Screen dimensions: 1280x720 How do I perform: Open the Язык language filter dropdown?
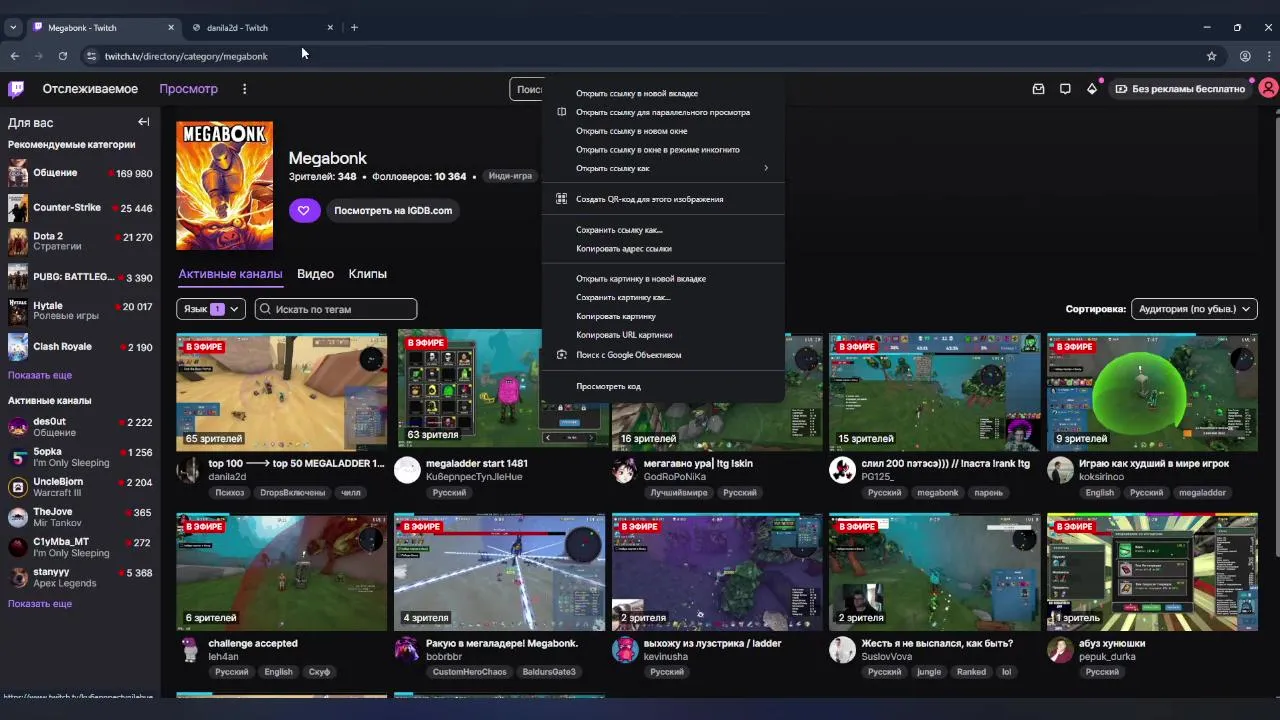click(211, 309)
